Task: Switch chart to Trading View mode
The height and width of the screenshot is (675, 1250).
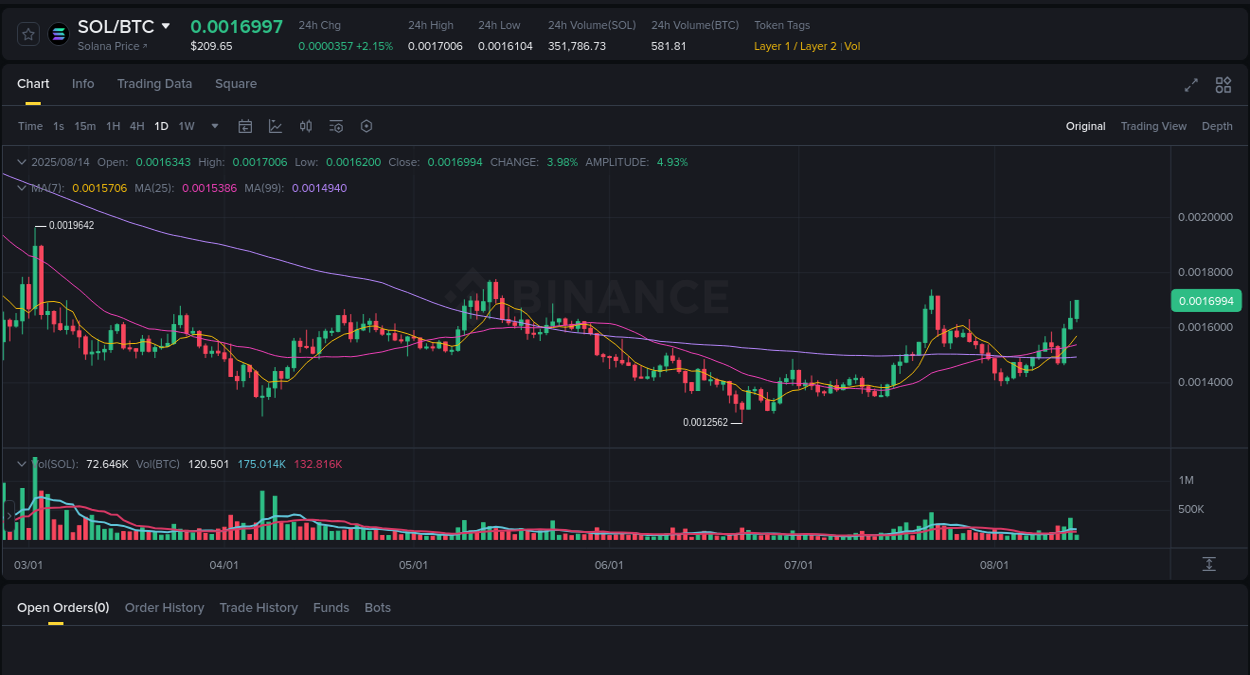Action: tap(1153, 126)
